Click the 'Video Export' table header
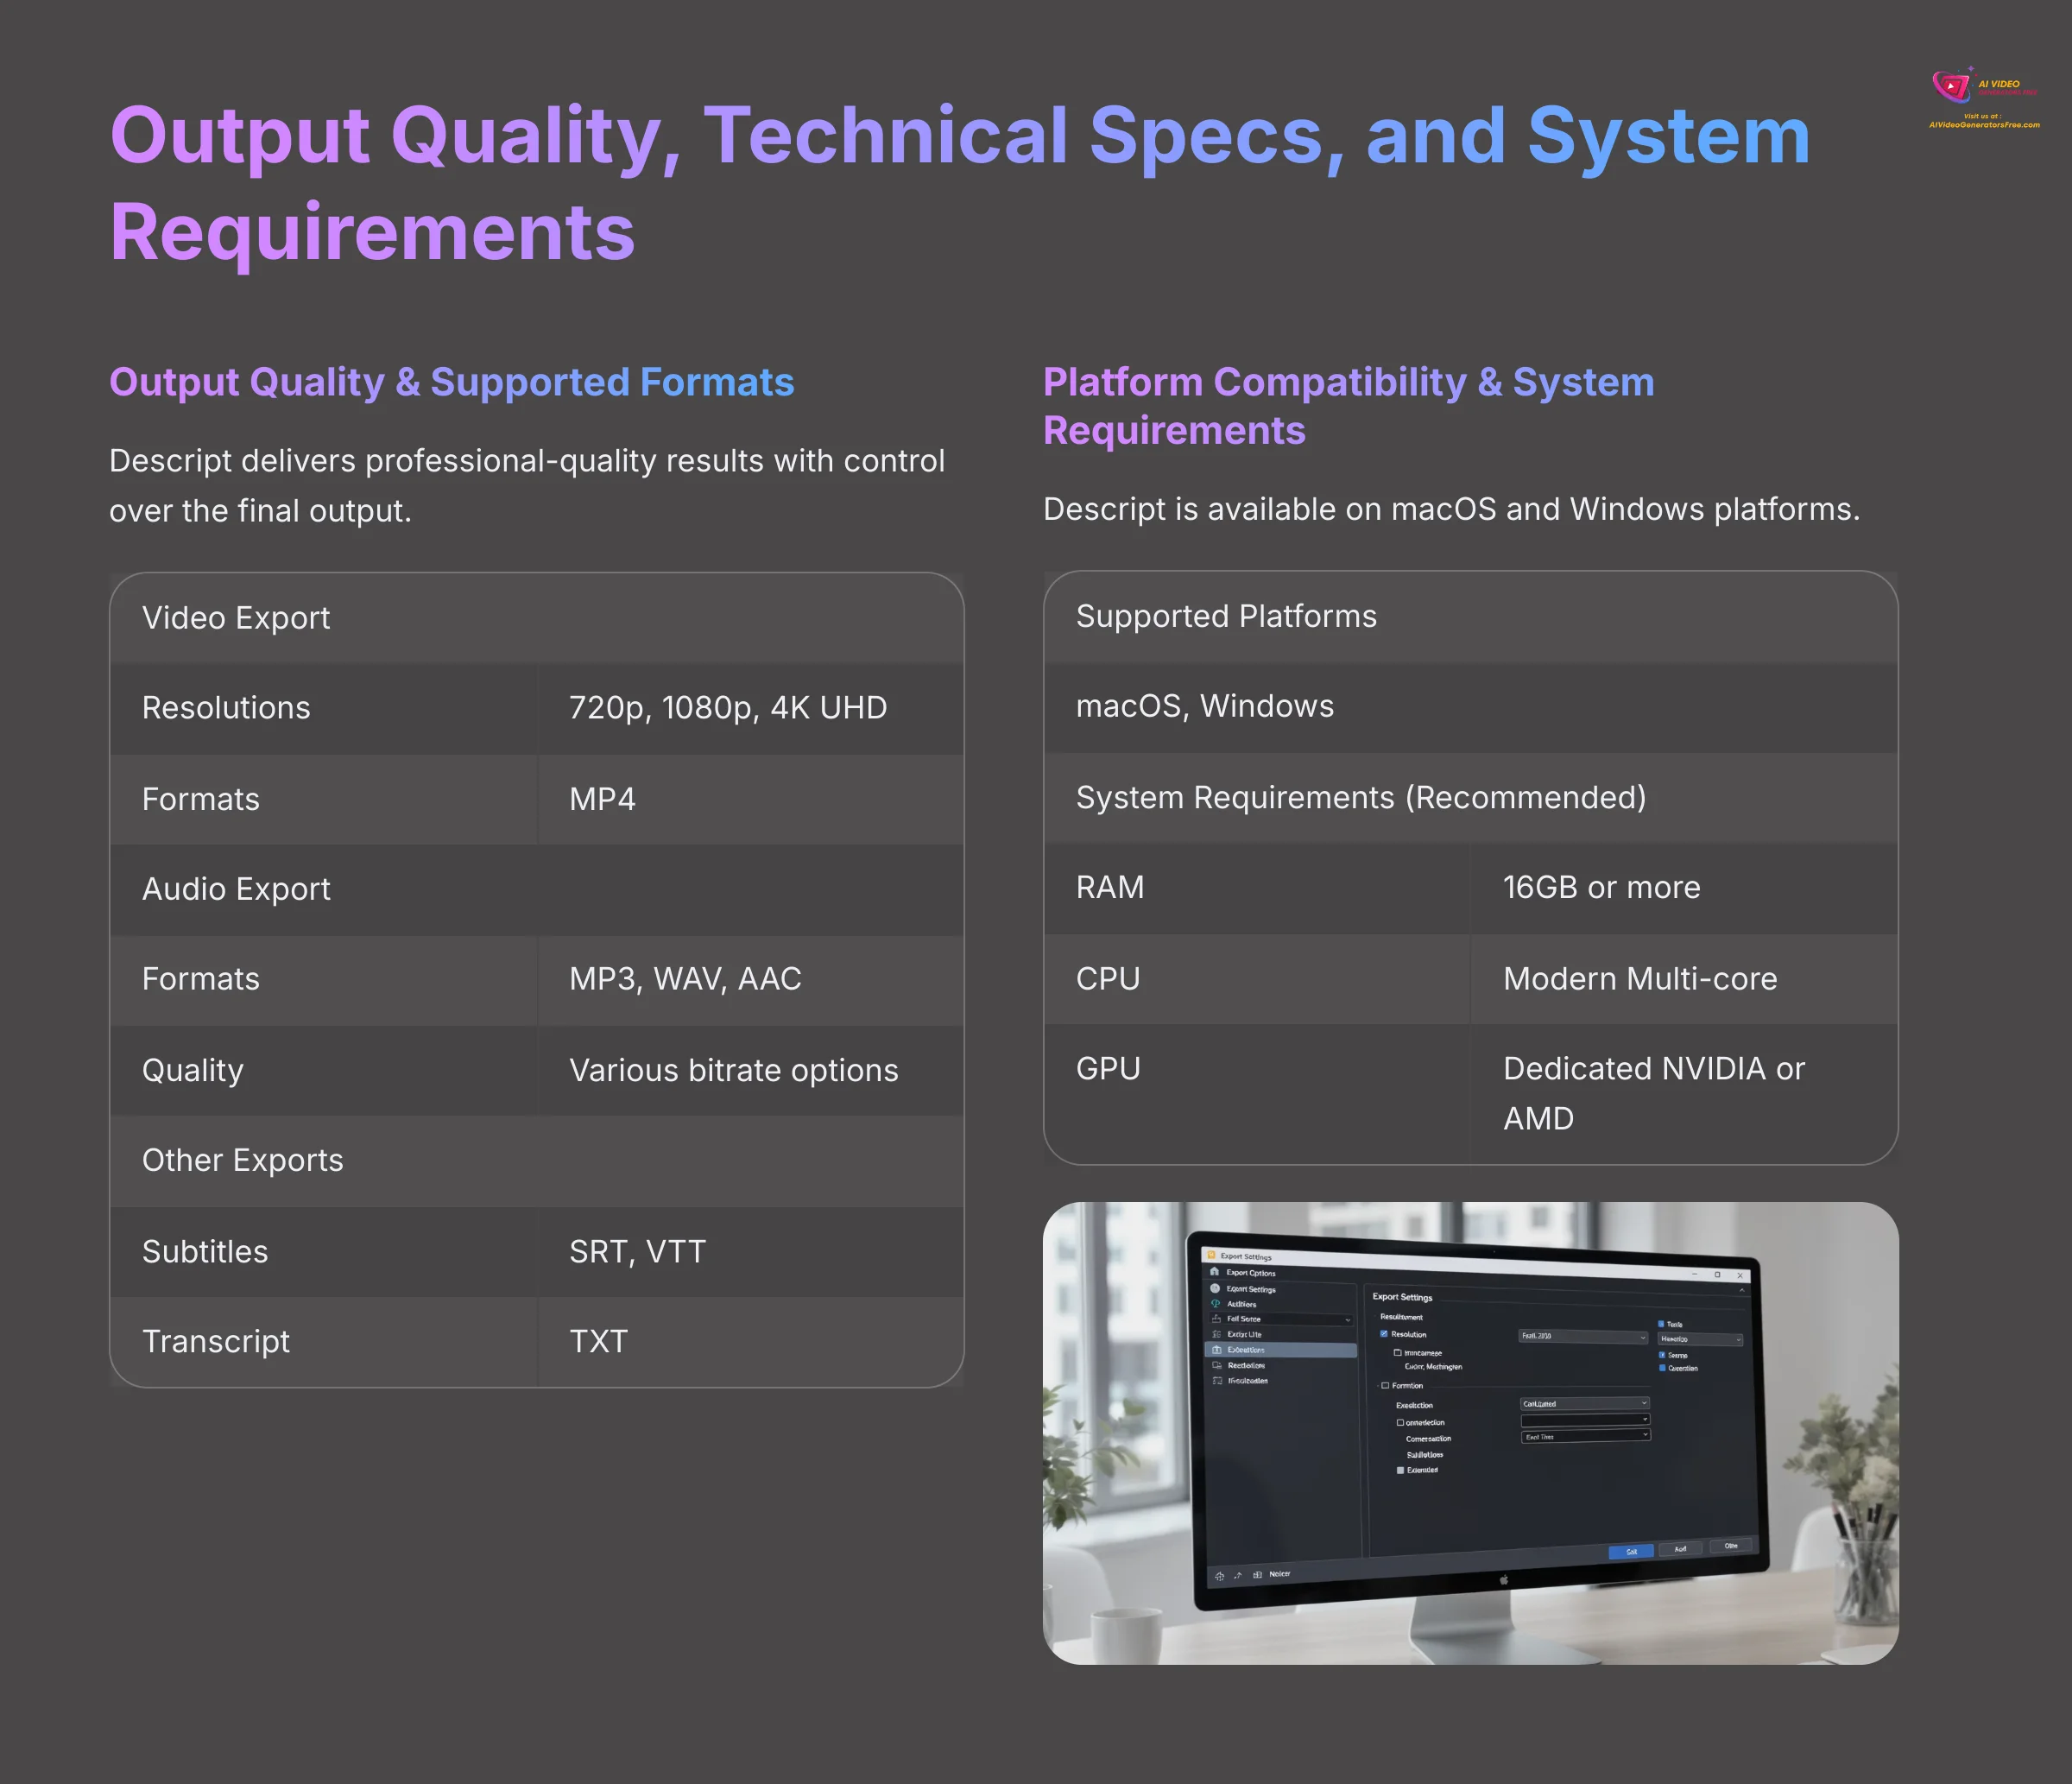2072x1784 pixels. (537, 618)
